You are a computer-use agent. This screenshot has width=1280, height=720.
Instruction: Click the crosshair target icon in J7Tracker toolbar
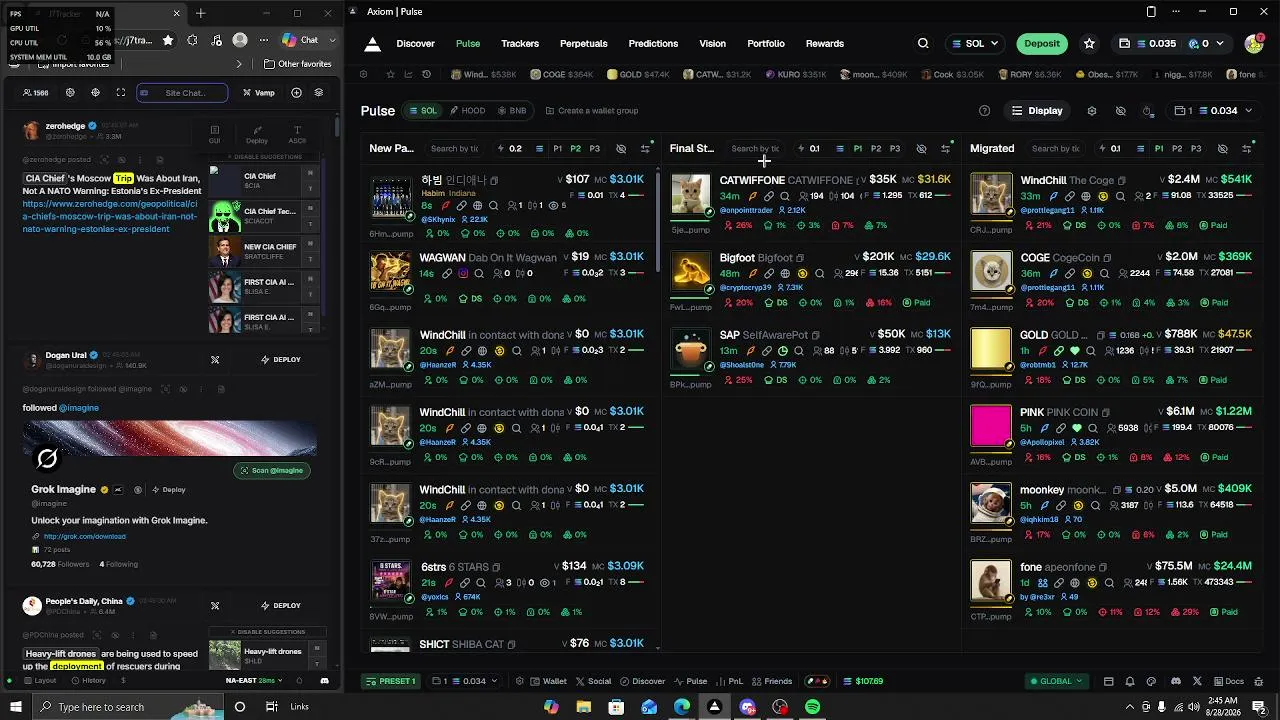(95, 93)
